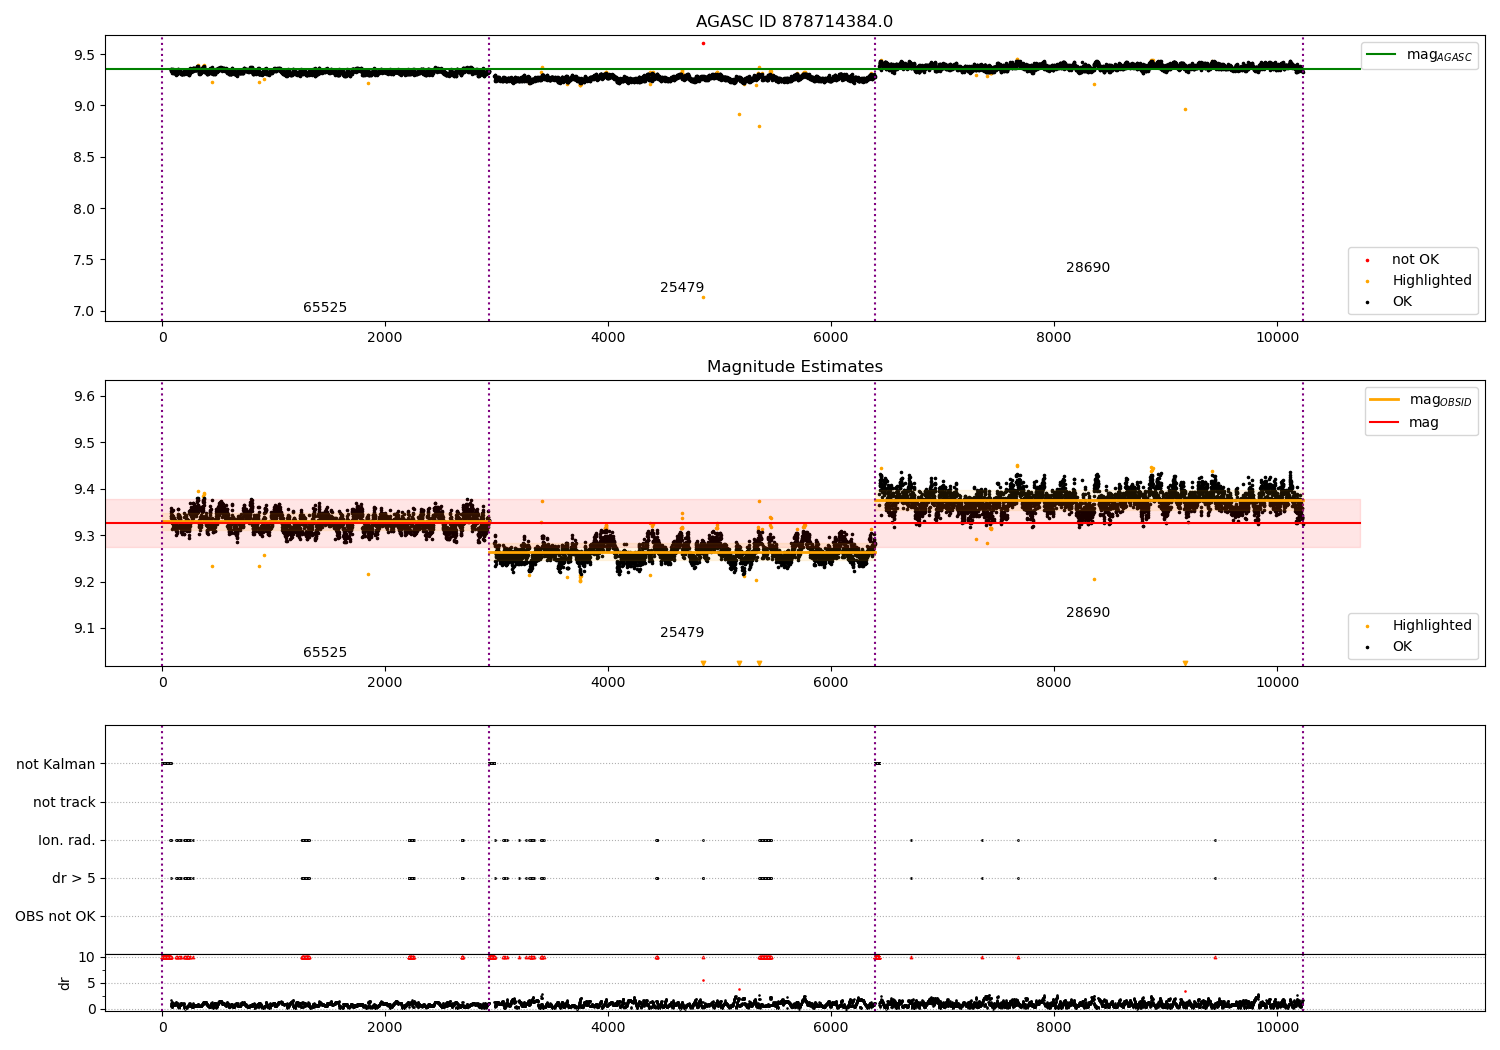Screen dimensions: 1500x1050
Task: Select the mag OBSID legend entry
Action: (1421, 400)
